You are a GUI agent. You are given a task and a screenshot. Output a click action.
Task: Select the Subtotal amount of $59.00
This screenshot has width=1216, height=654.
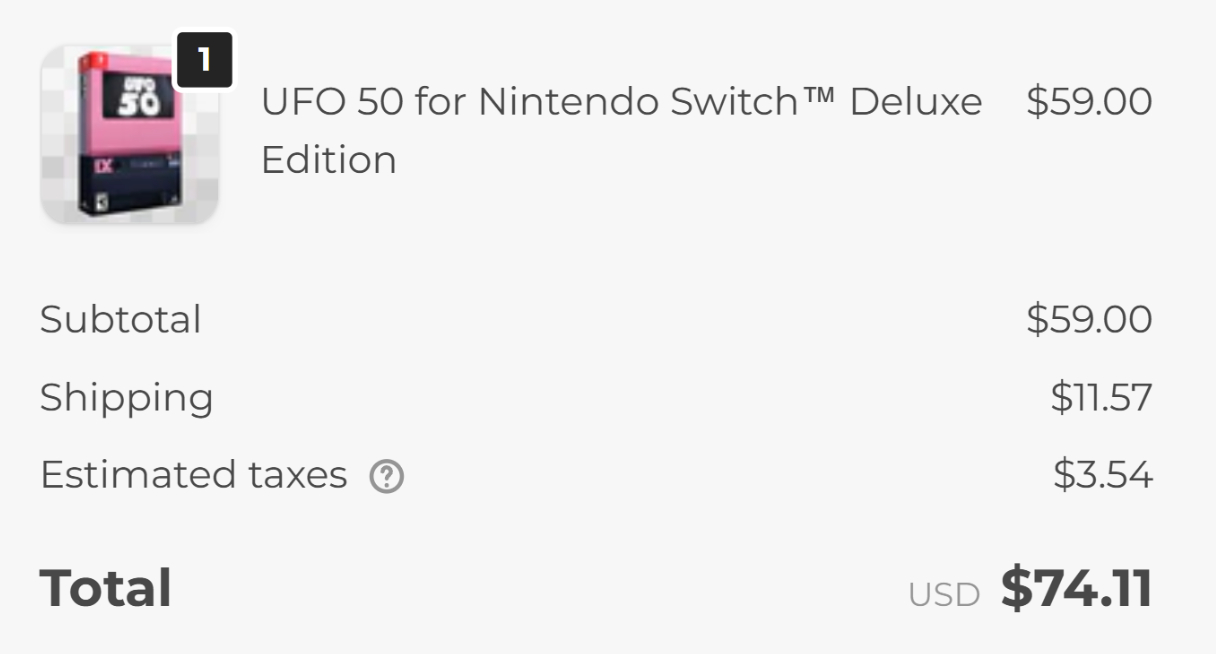(1088, 320)
